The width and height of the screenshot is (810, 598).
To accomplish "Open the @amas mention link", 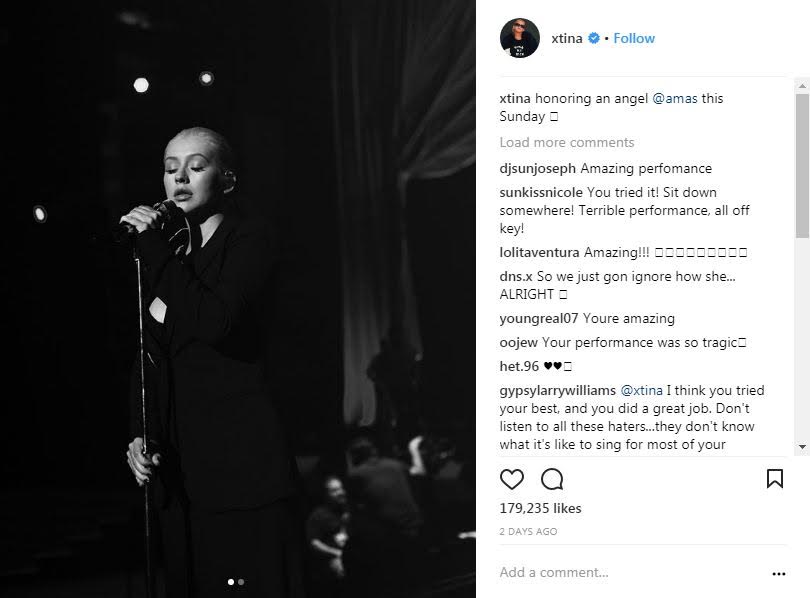I will click(x=675, y=98).
